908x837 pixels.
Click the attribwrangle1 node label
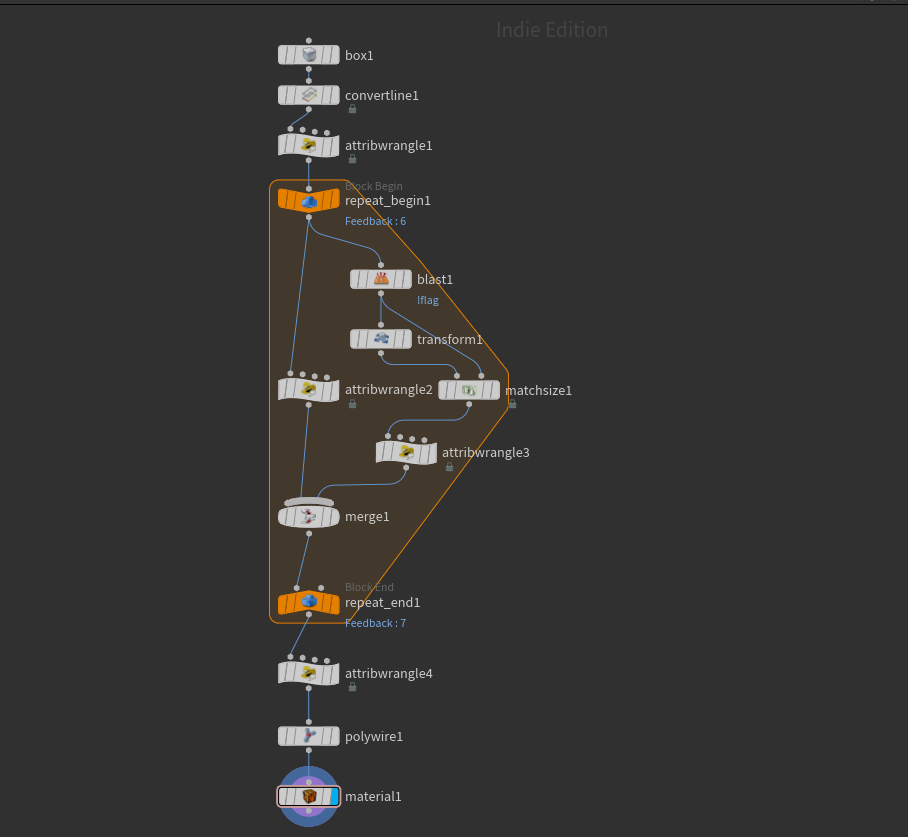coord(389,145)
